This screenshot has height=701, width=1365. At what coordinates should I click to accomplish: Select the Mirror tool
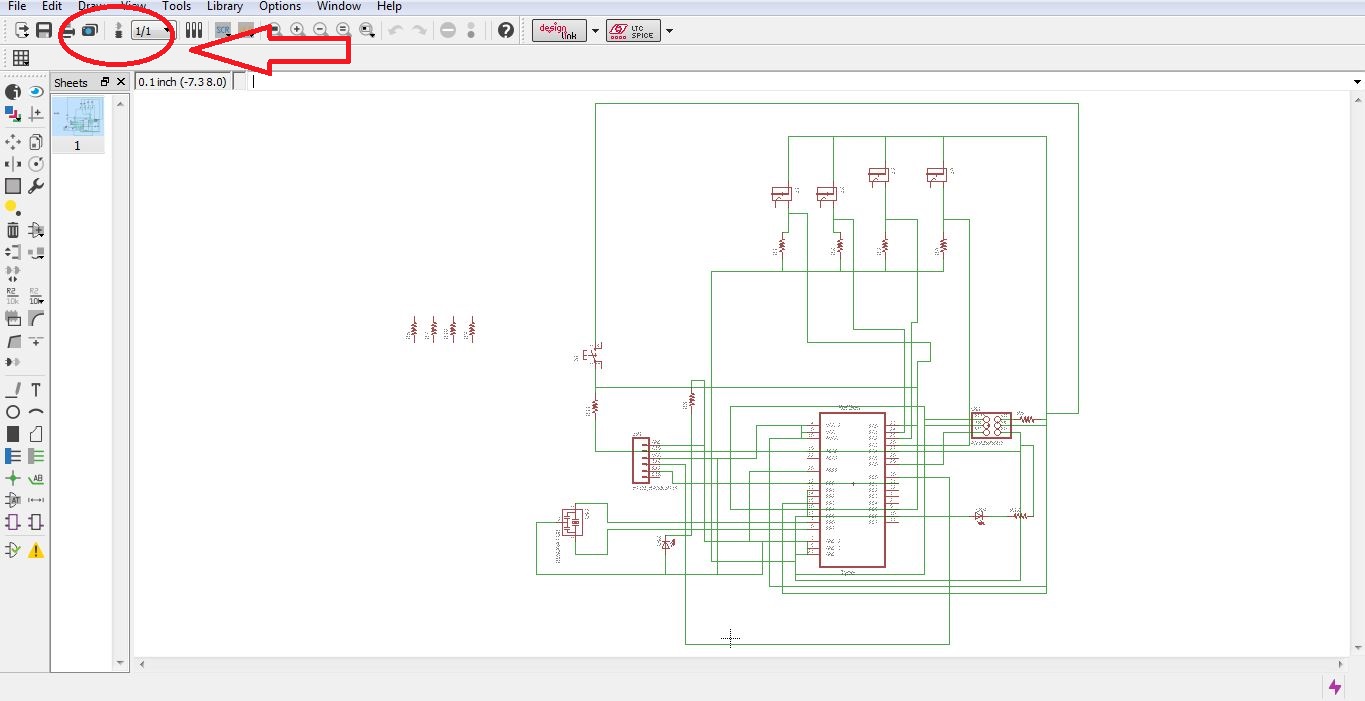13,164
